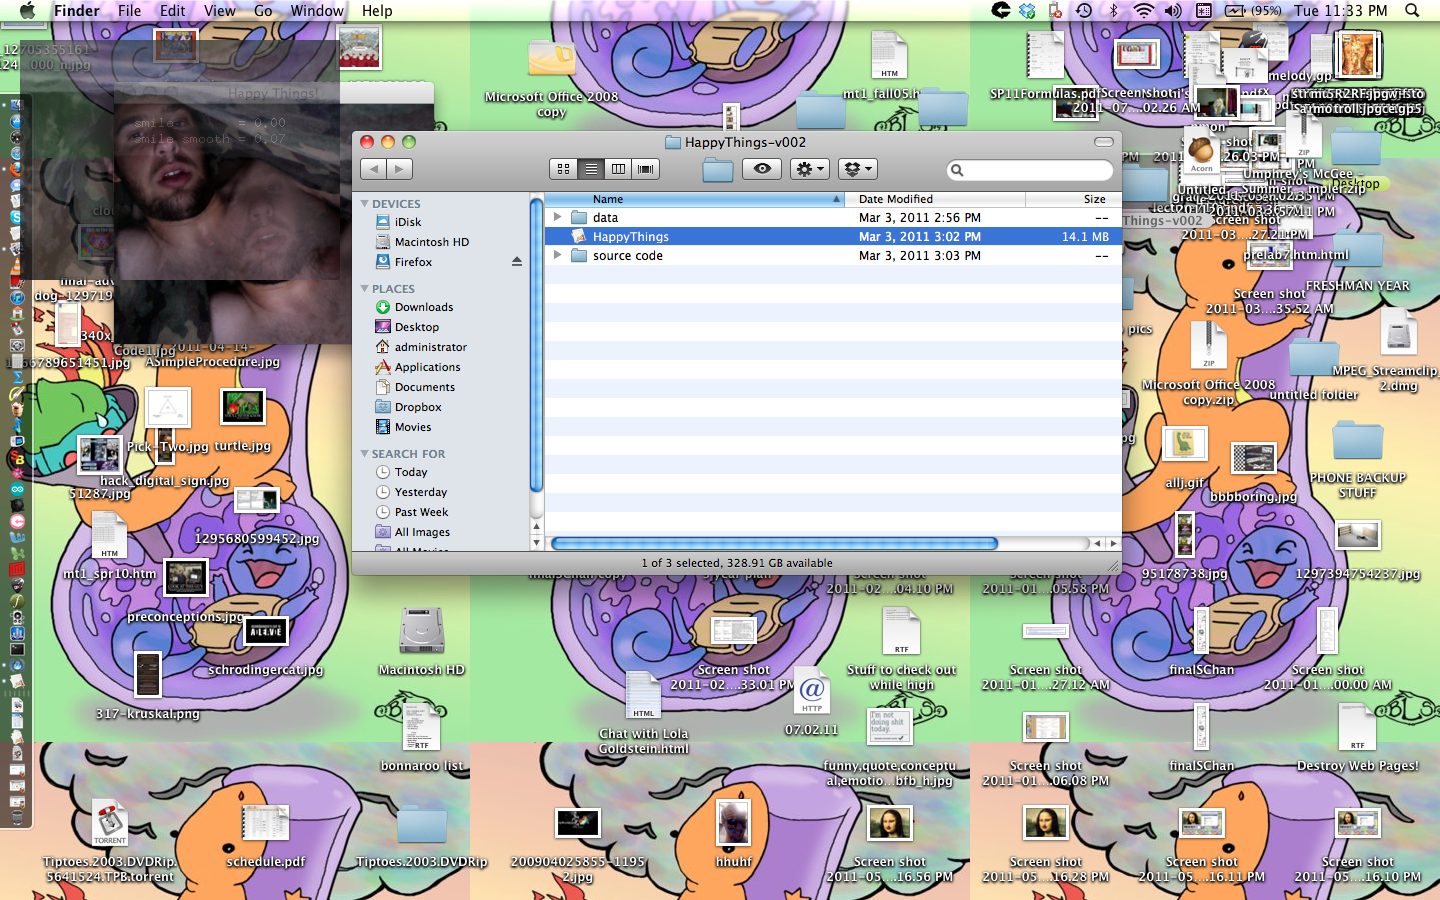Sort by Date Modified column
The width and height of the screenshot is (1440, 900).
936,199
